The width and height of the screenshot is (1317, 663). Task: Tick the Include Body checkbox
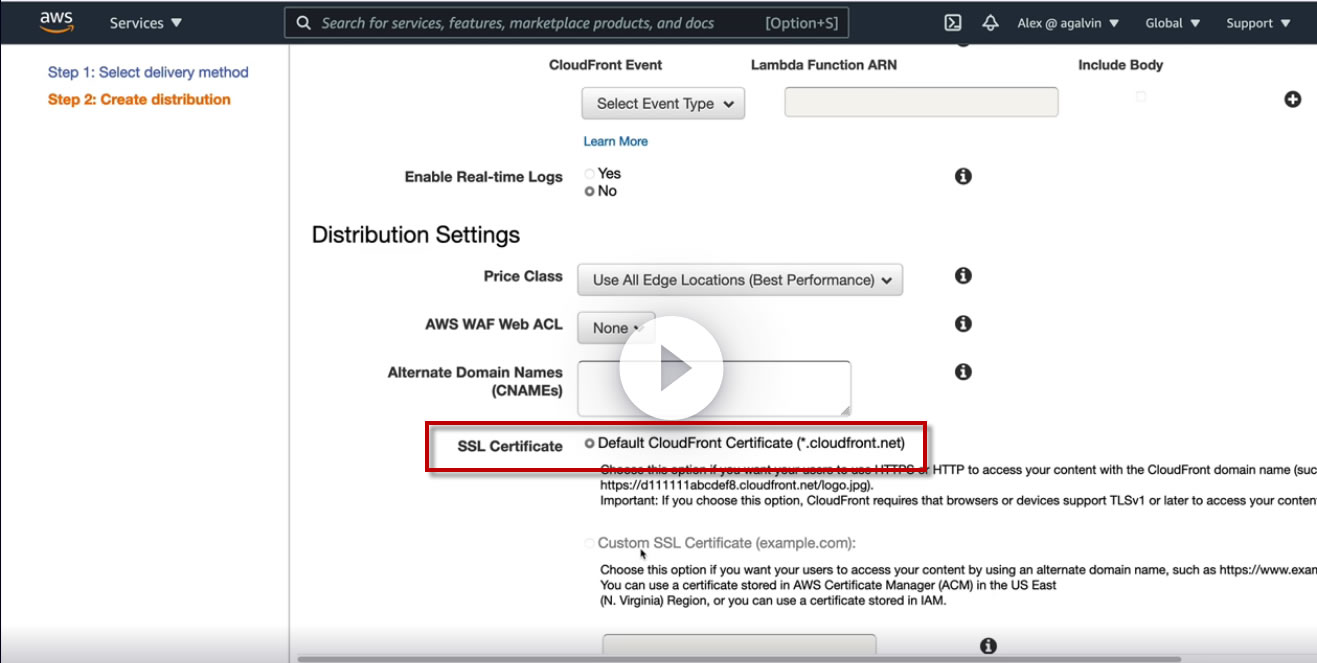1141,97
